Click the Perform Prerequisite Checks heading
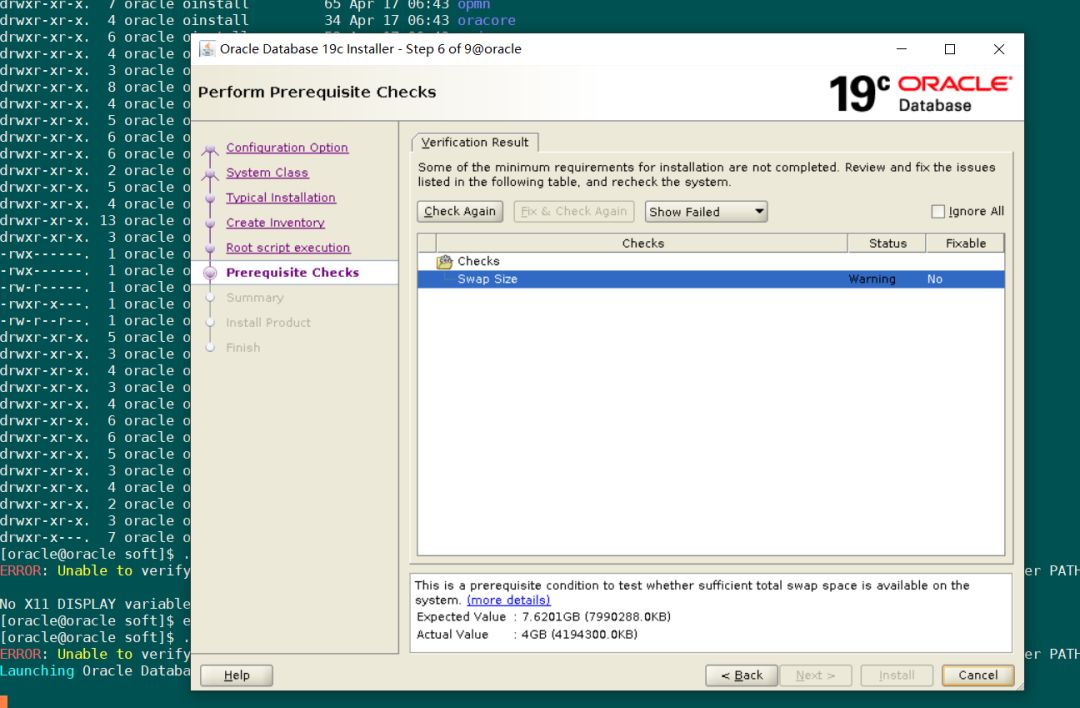1080x708 pixels. [x=317, y=92]
